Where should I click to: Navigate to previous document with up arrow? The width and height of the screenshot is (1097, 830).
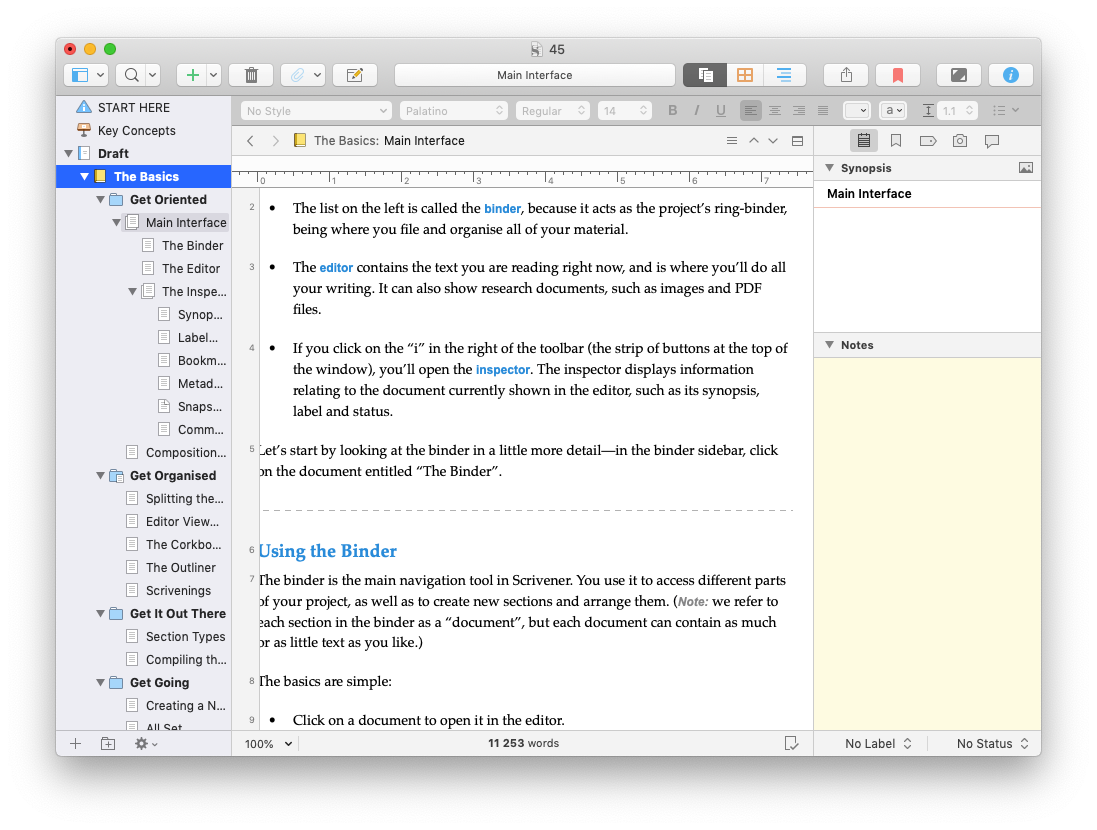tap(753, 141)
